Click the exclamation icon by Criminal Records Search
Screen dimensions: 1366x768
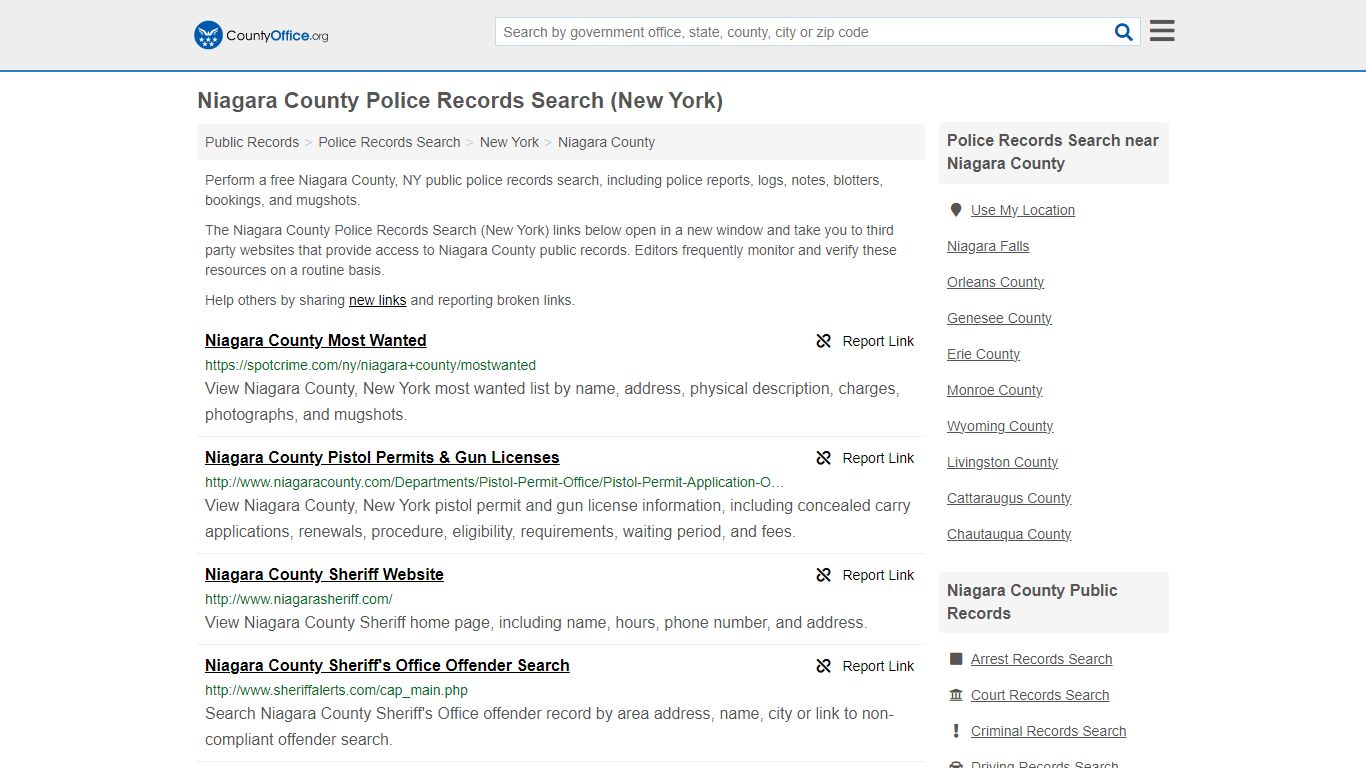956,731
